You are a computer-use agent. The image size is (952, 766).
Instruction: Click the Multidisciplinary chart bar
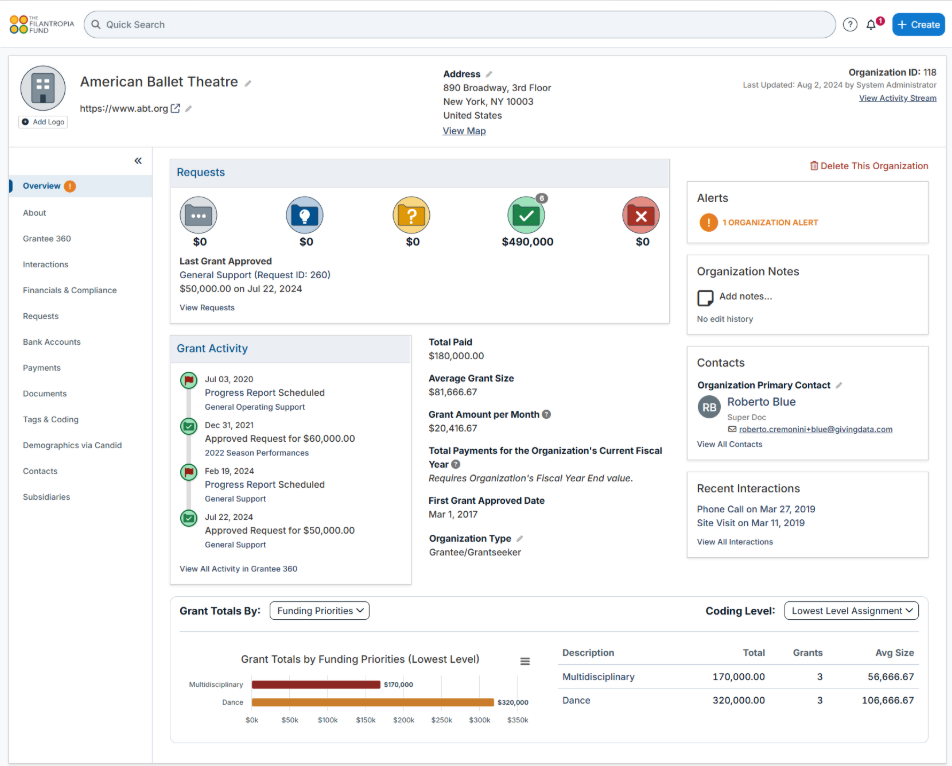pos(316,685)
